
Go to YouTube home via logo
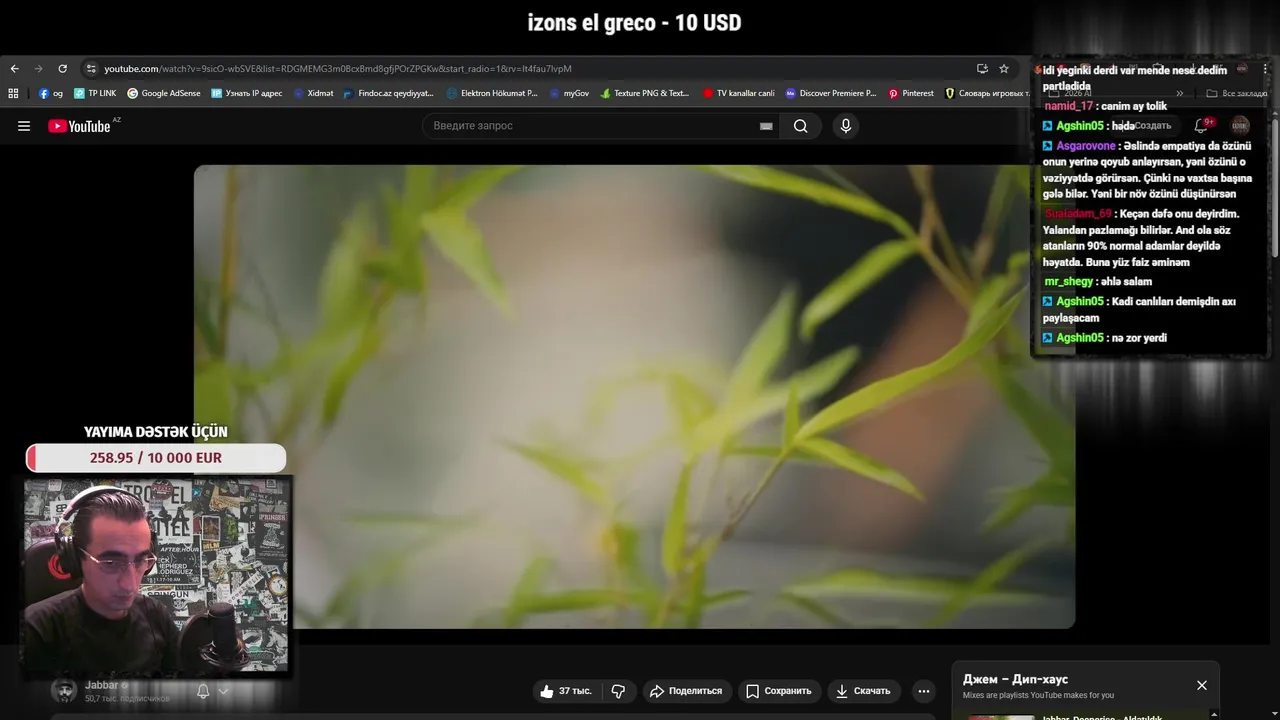click(79, 126)
